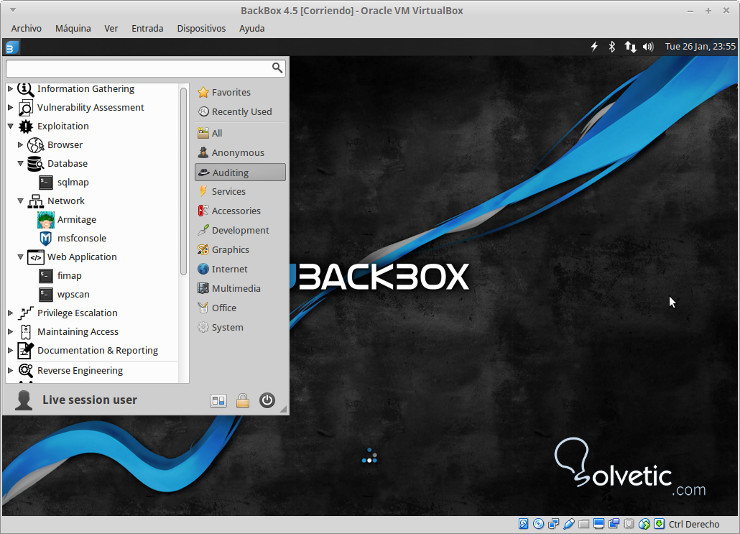Click the application list scrollbar
This screenshot has height=534, width=740.
(x=184, y=182)
